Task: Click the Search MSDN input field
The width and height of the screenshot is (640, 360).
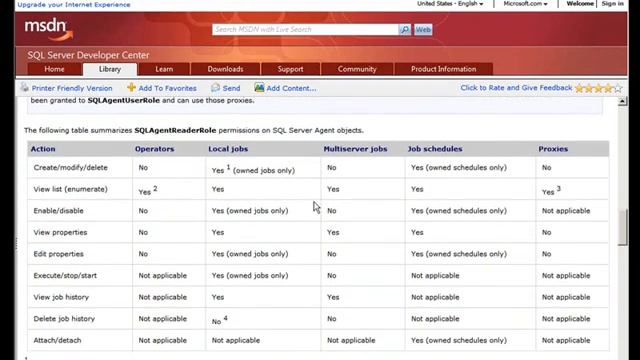Action: [x=305, y=29]
